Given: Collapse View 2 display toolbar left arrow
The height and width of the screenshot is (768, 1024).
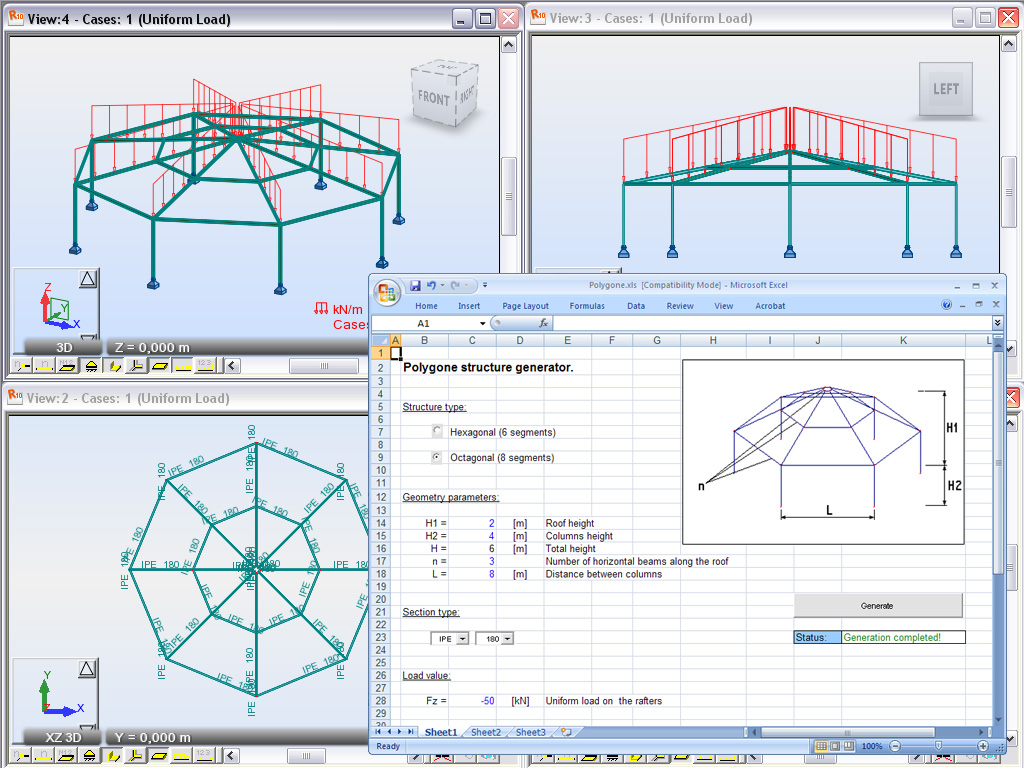Looking at the screenshot, I should (x=231, y=756).
